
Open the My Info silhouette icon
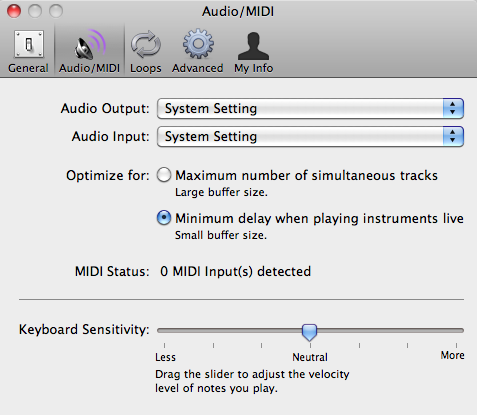253,45
